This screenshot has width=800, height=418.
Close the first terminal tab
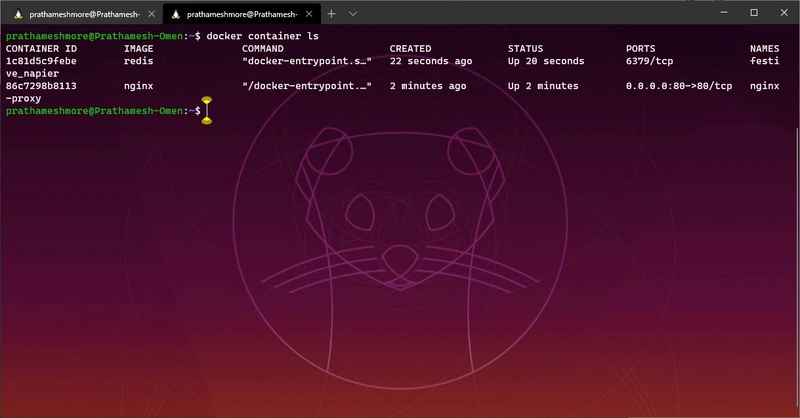coord(151,14)
